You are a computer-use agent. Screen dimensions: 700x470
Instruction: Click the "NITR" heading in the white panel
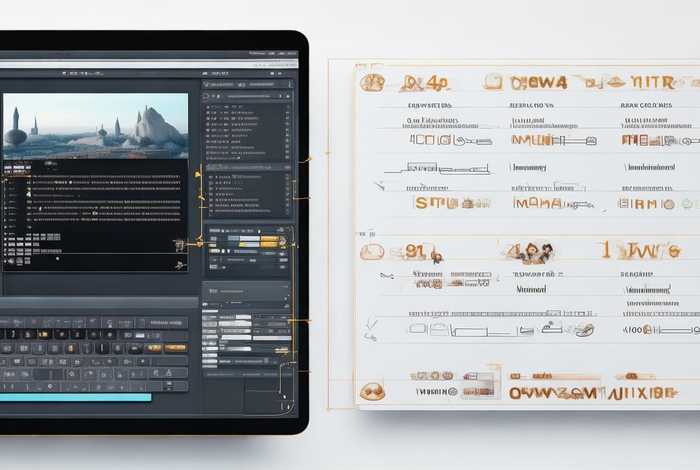[x=655, y=82]
